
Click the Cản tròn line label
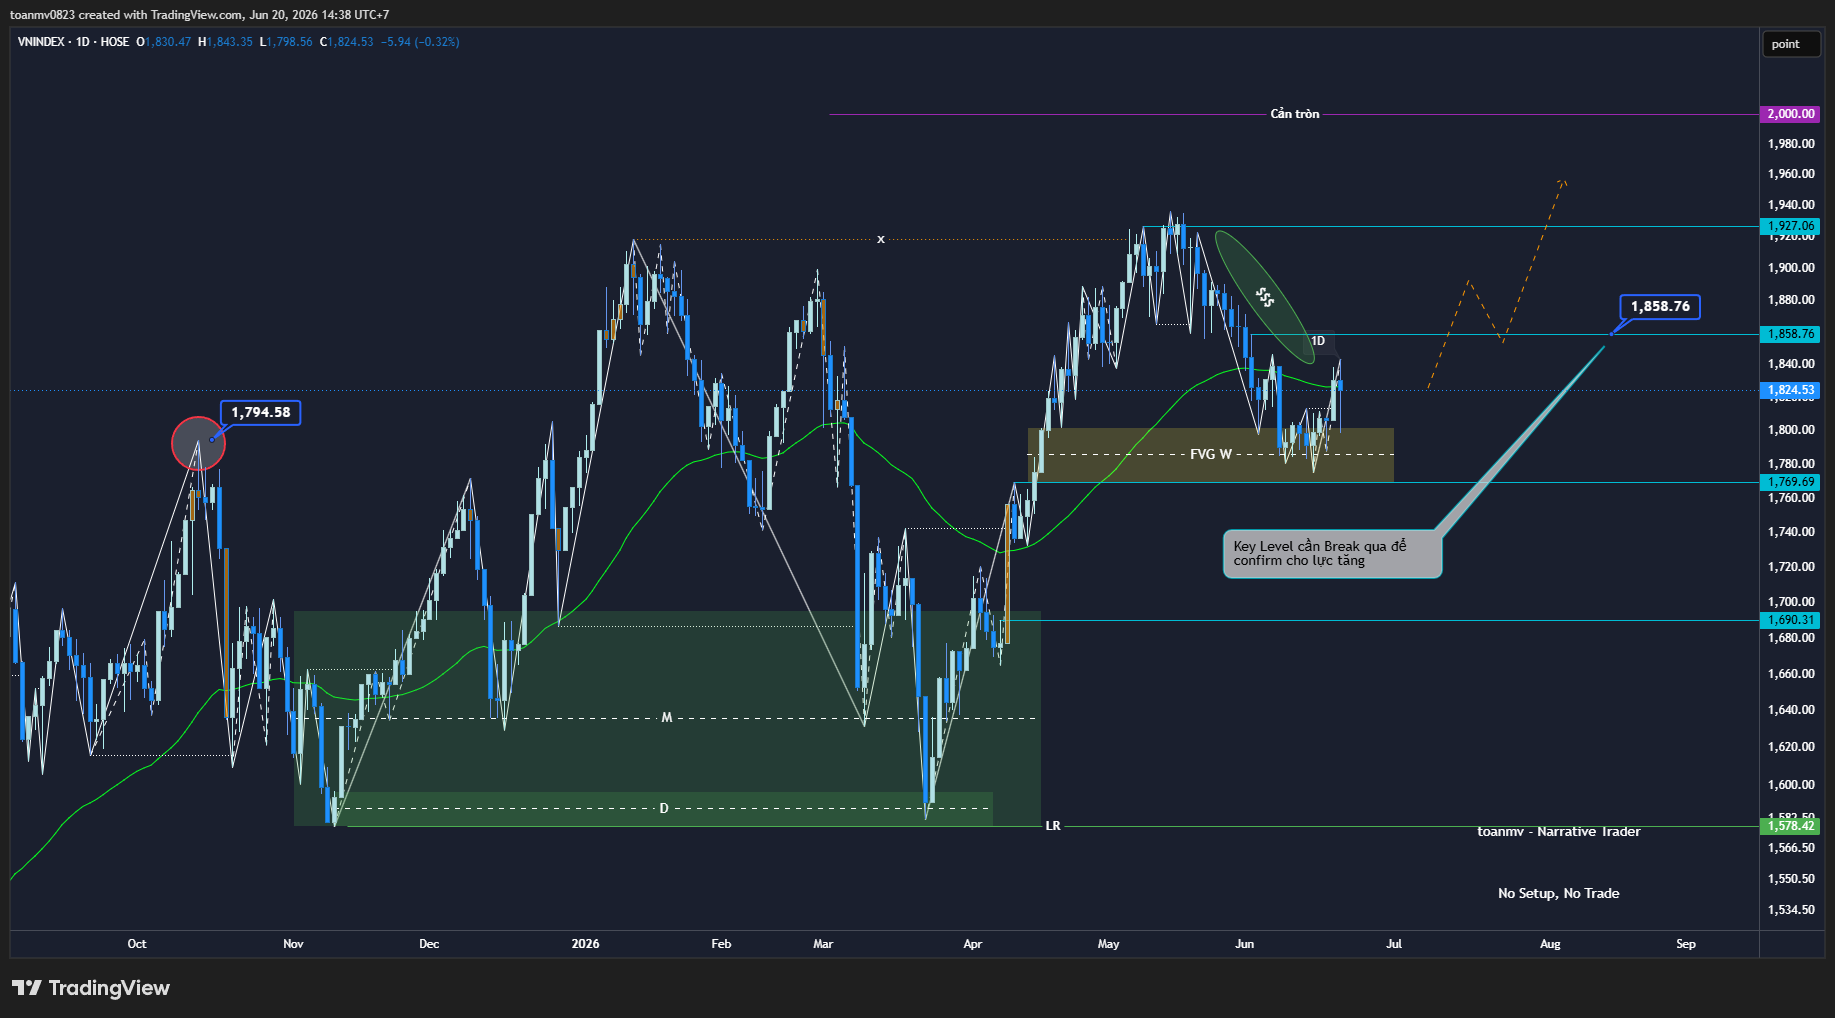click(1295, 114)
